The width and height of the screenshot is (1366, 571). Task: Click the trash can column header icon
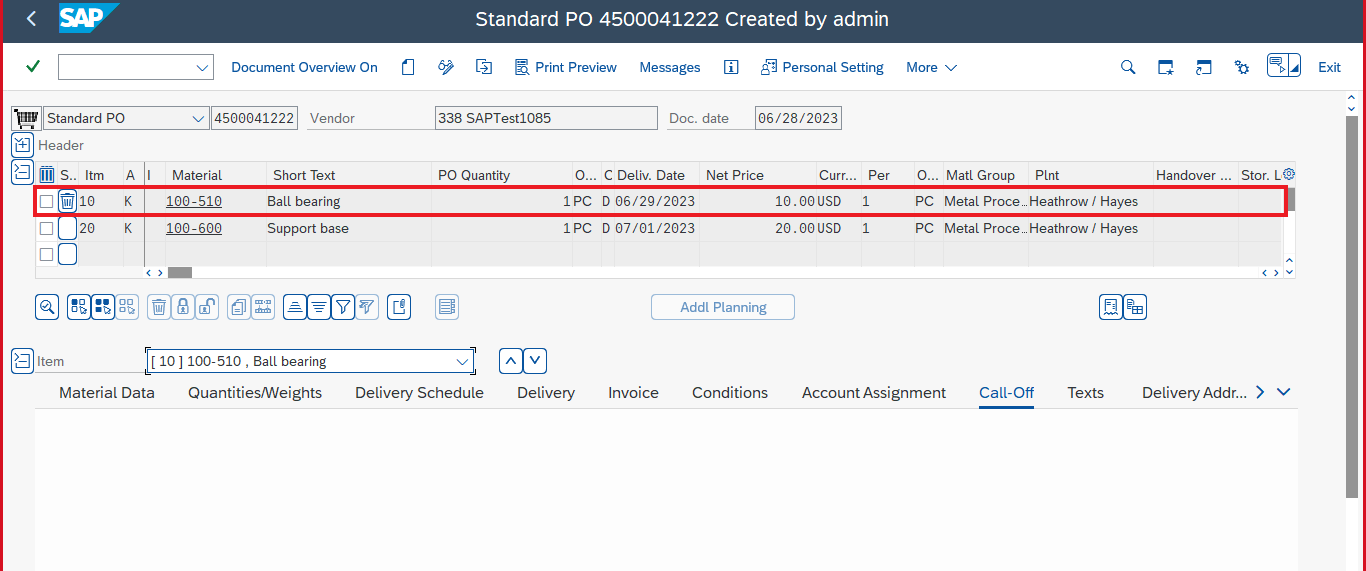tap(47, 175)
